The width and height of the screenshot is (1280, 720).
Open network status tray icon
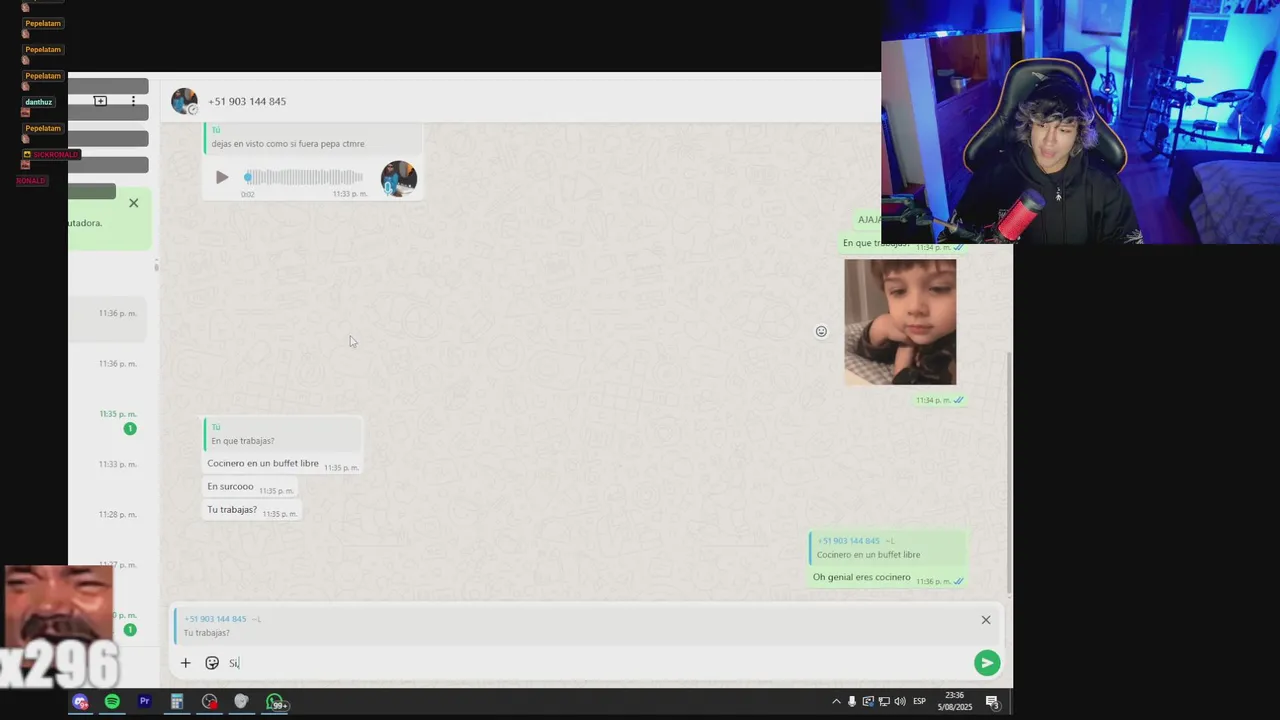[884, 702]
